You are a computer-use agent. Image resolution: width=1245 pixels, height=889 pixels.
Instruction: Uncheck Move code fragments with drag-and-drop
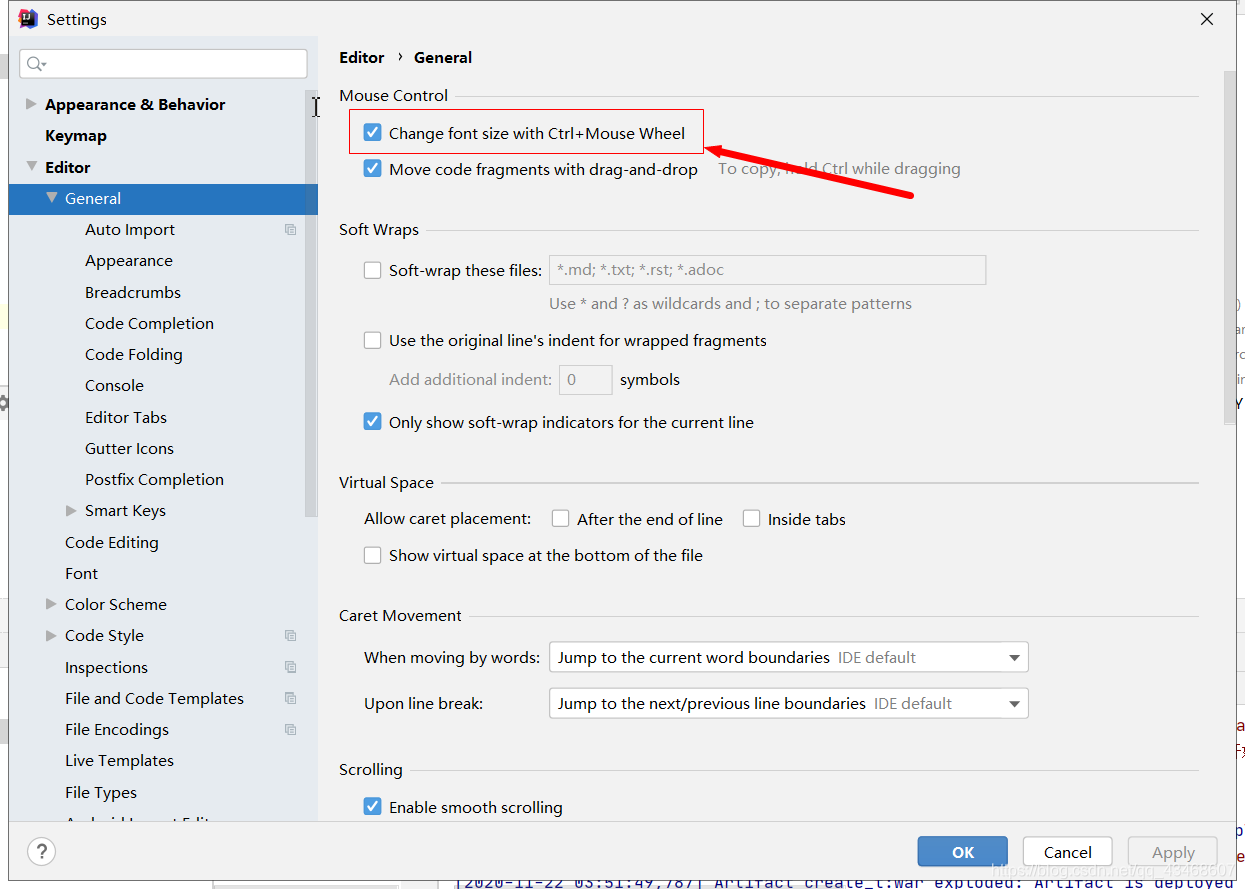(x=373, y=169)
